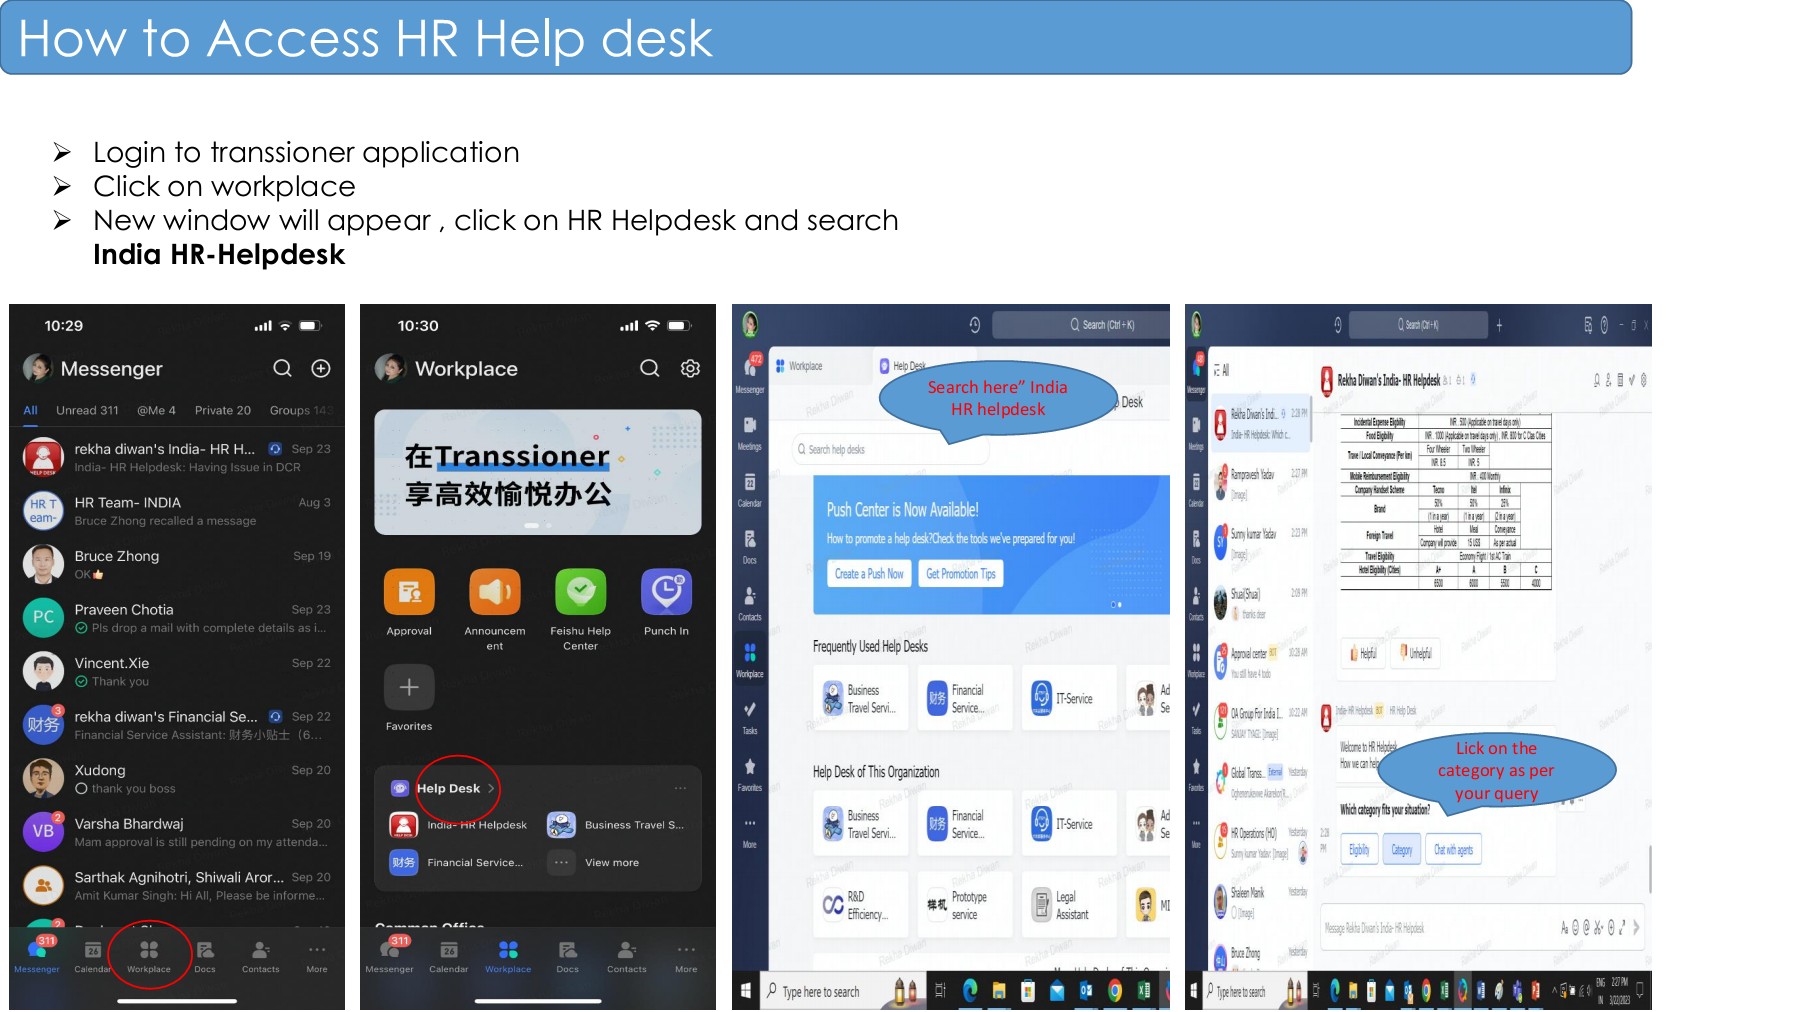Mark the helpdesk reply as Unhelpful

1414,653
